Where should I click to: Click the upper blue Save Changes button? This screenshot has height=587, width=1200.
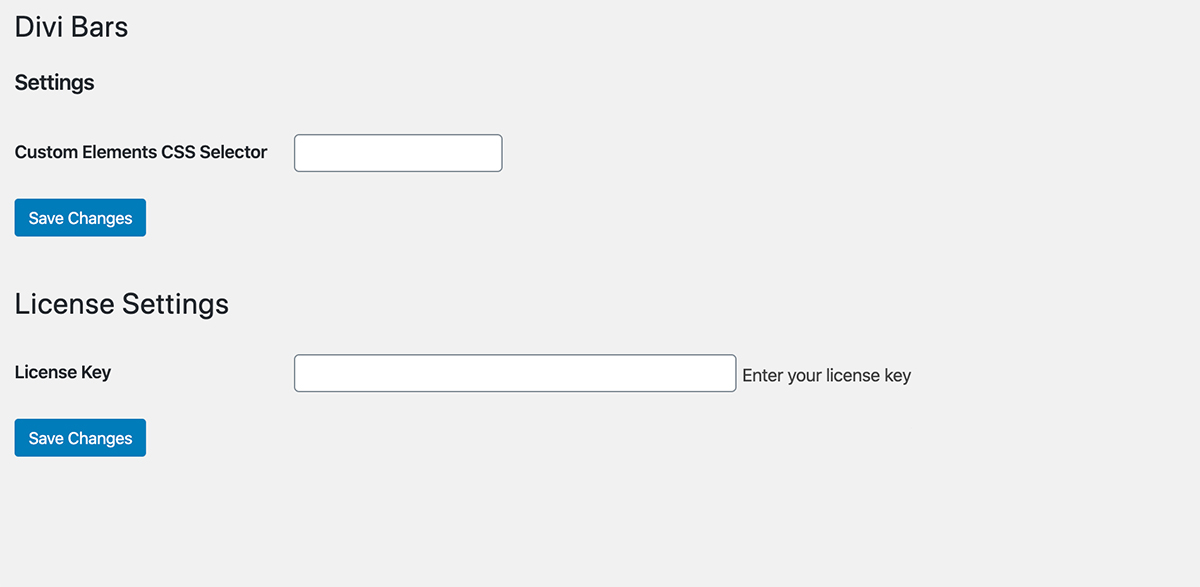tap(80, 218)
